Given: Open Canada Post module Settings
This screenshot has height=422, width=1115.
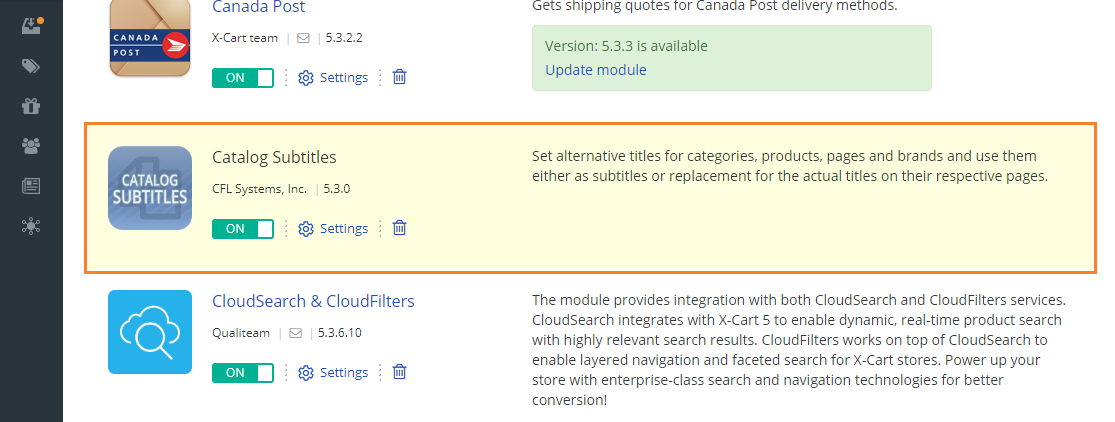Looking at the screenshot, I should coord(333,78).
